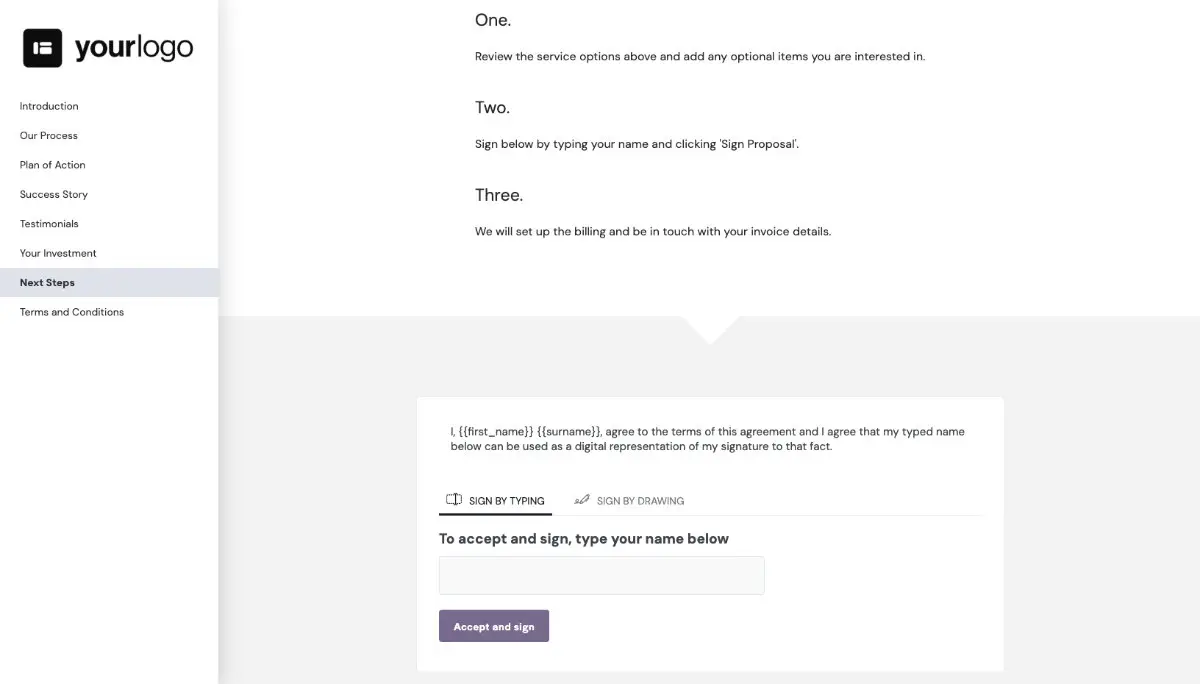The height and width of the screenshot is (684, 1200).
Task: Click the agreement statement paragraph
Action: click(x=707, y=438)
